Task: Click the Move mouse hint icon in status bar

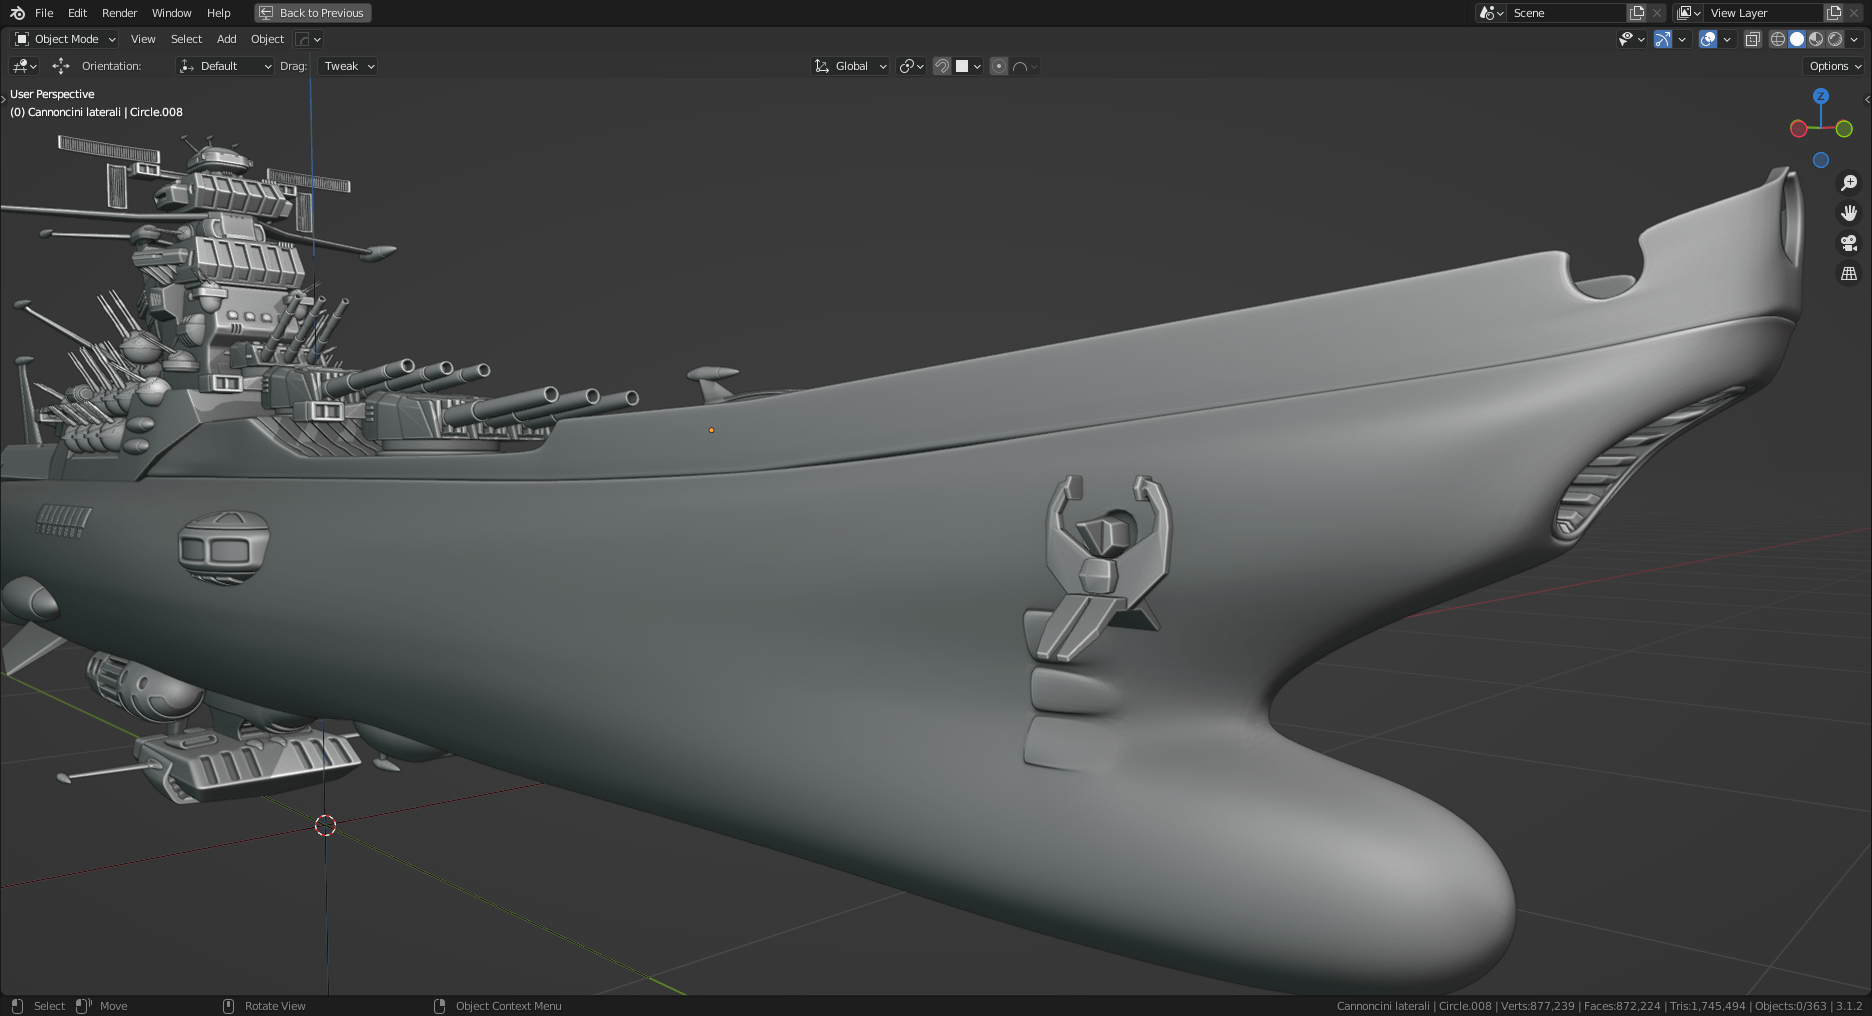Action: point(83,1006)
